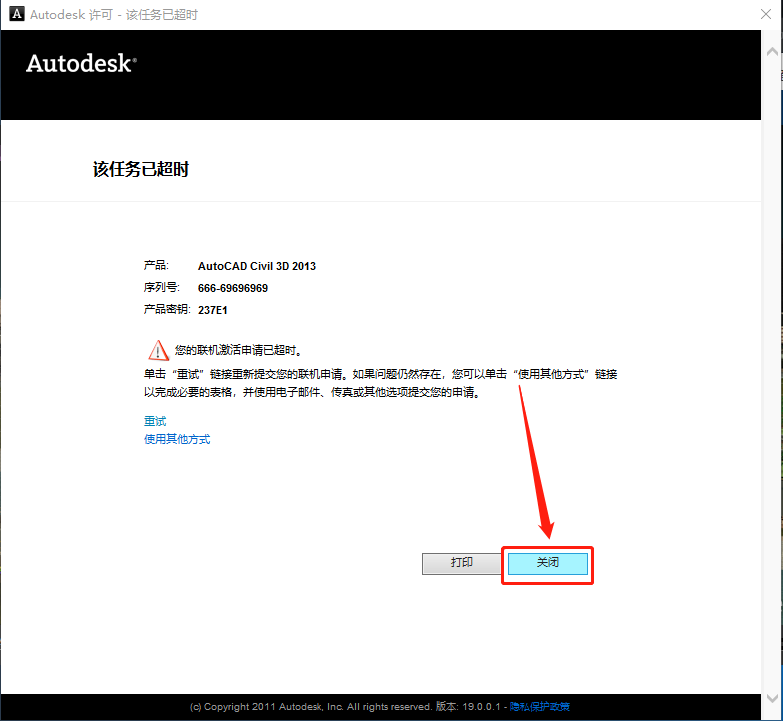This screenshot has height=721, width=783.
Task: Click the message 您的联机激活申请已超时。
Action: pyautogui.click(x=238, y=351)
